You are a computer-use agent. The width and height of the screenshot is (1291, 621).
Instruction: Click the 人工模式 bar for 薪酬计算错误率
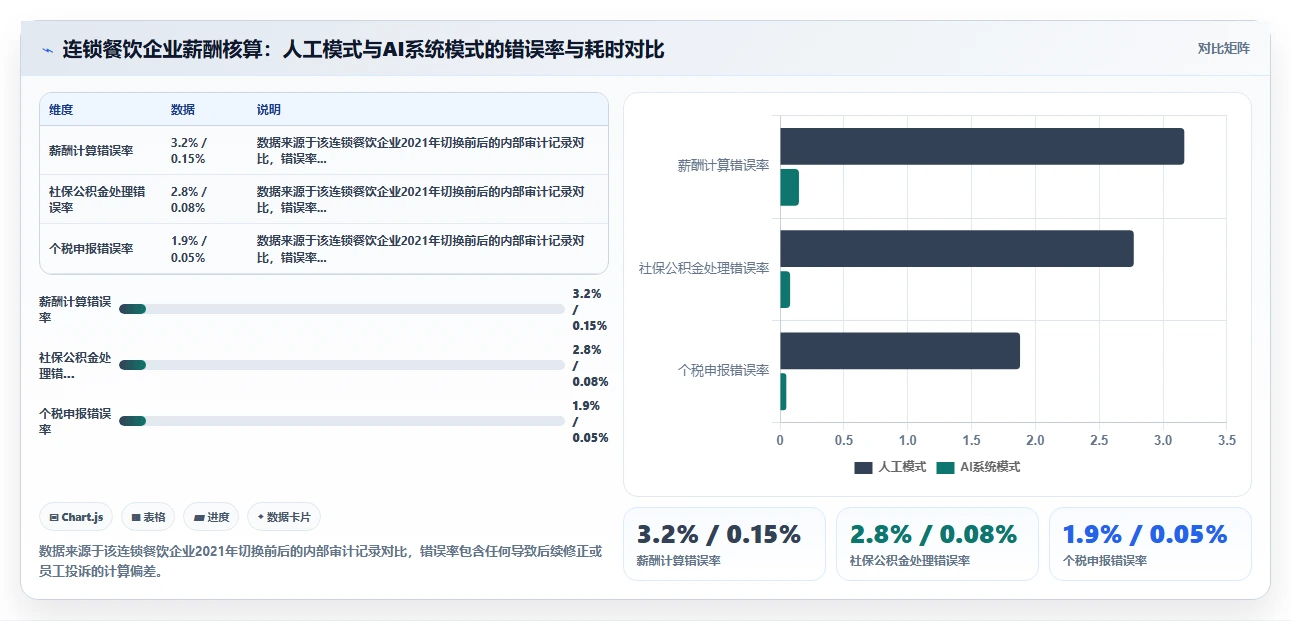(982, 146)
